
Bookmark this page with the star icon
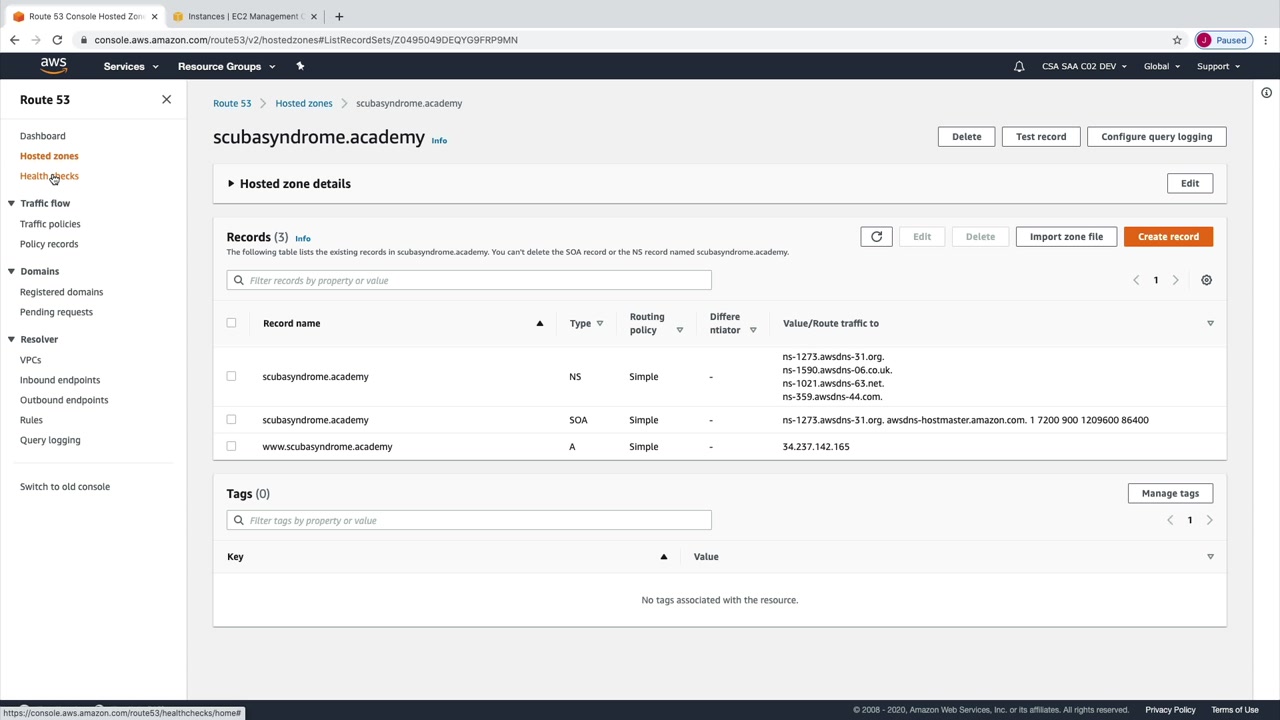[x=1177, y=40]
